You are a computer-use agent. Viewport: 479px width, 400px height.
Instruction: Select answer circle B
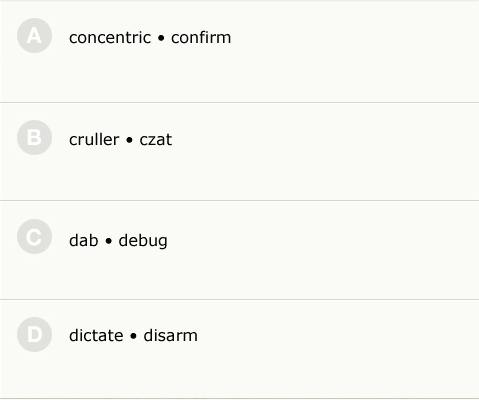click(34, 137)
